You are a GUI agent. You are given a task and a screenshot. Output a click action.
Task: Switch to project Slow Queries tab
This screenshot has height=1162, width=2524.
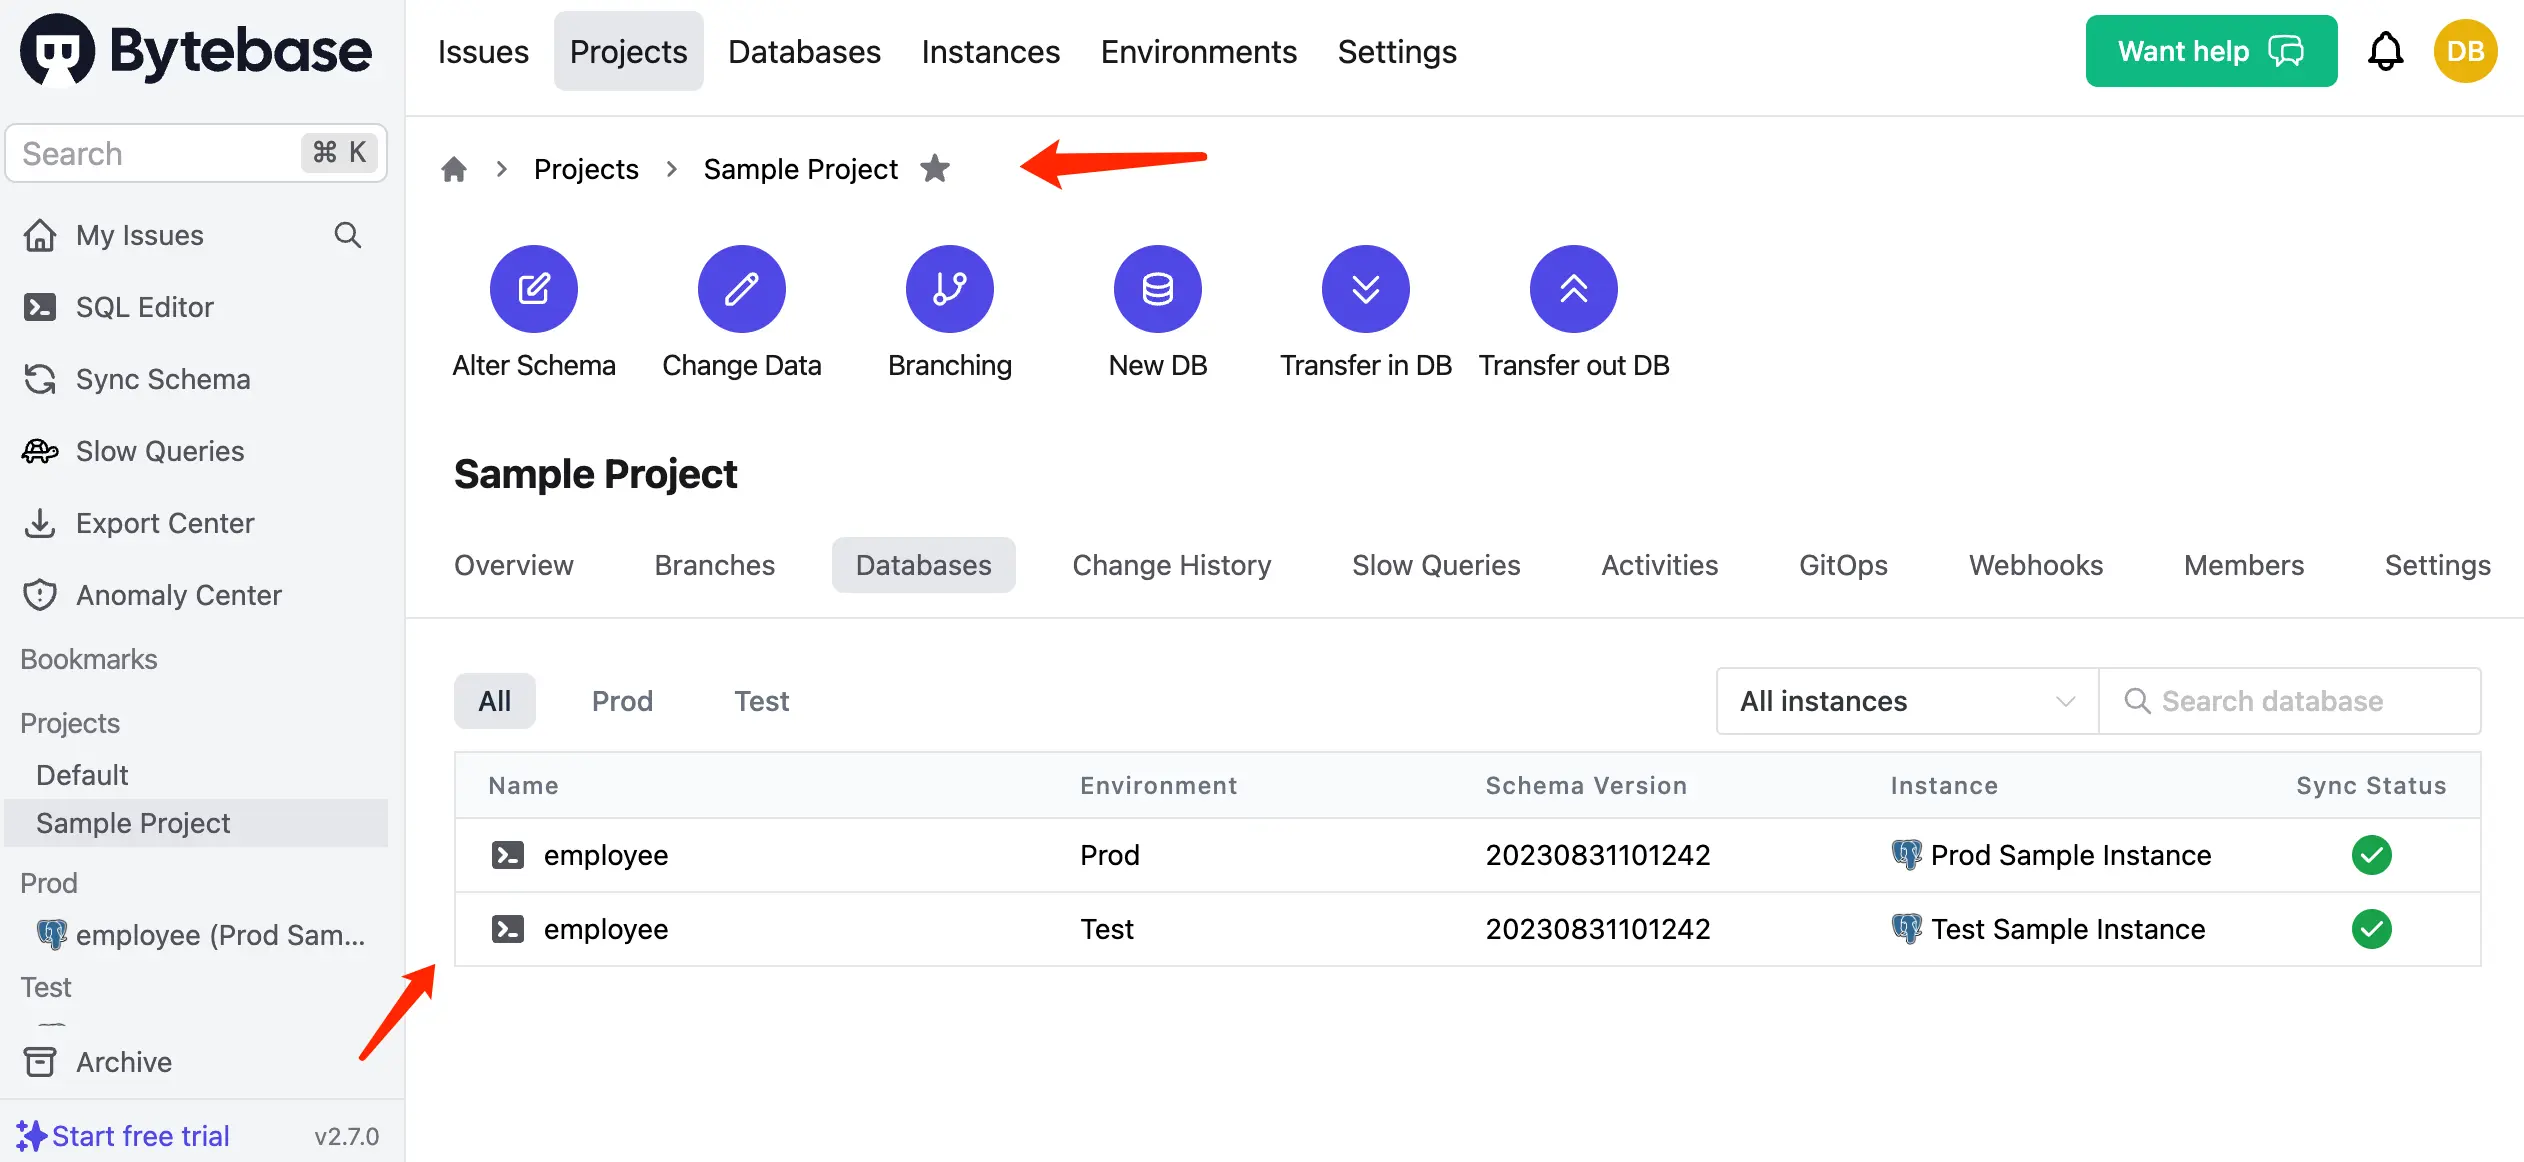[1436, 565]
